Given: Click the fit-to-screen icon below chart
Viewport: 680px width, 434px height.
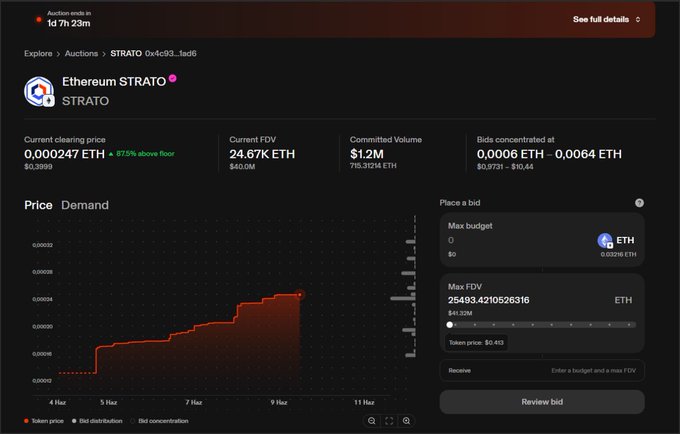Looking at the screenshot, I should tap(389, 421).
